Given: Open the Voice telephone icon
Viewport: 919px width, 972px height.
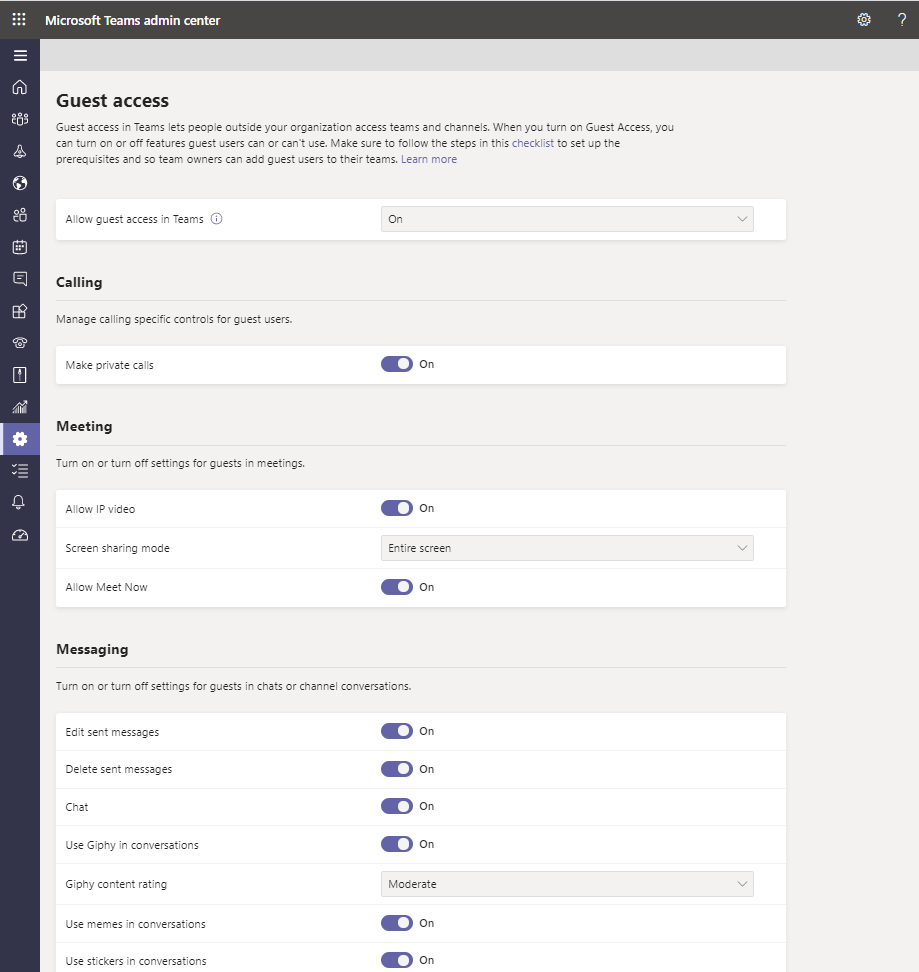Looking at the screenshot, I should click(x=20, y=343).
